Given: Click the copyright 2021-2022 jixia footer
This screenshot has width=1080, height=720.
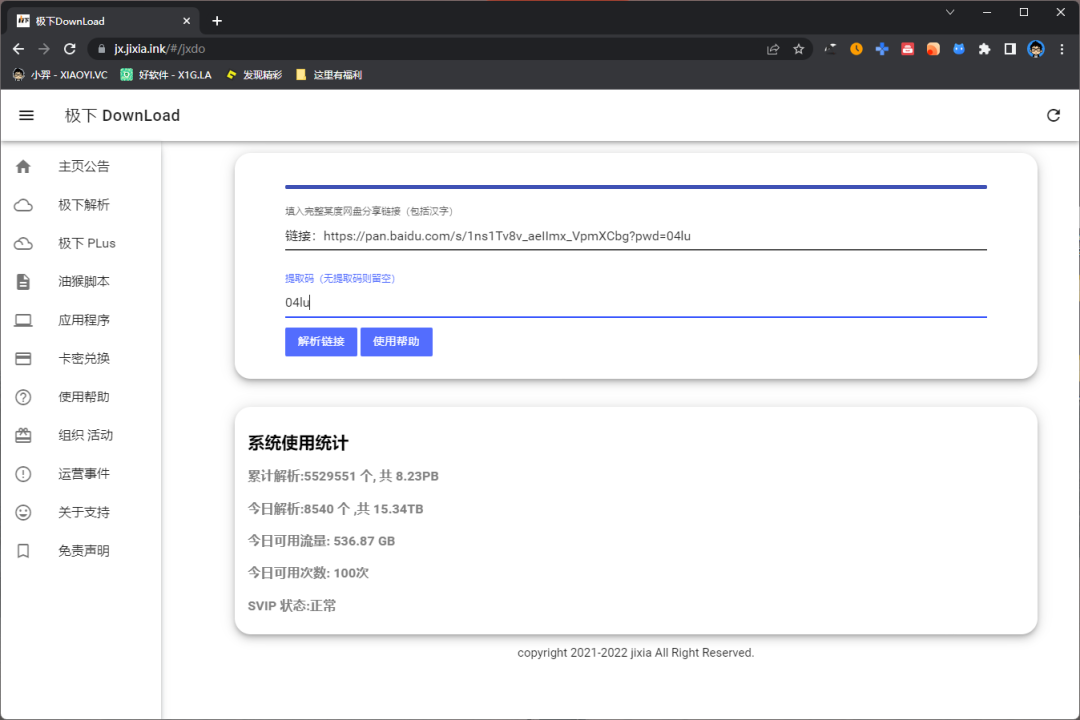Looking at the screenshot, I should 636,652.
